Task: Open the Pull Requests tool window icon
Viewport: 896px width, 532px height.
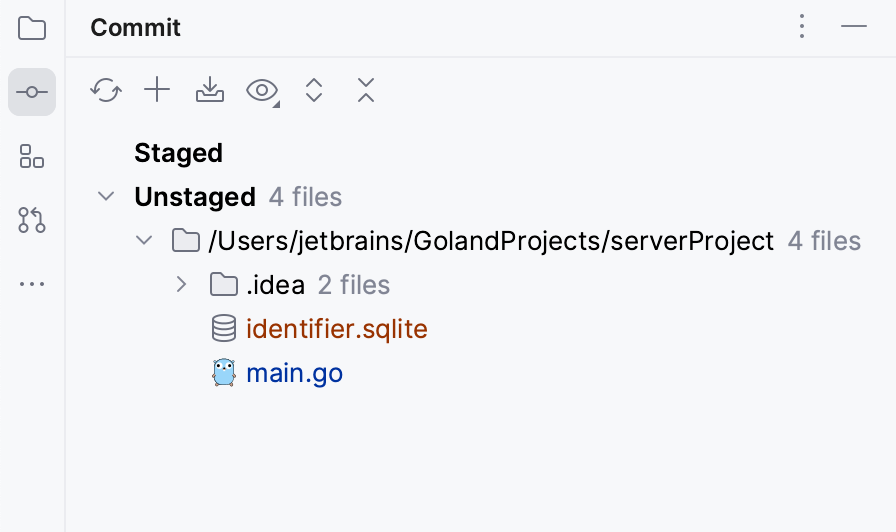Action: click(32, 220)
